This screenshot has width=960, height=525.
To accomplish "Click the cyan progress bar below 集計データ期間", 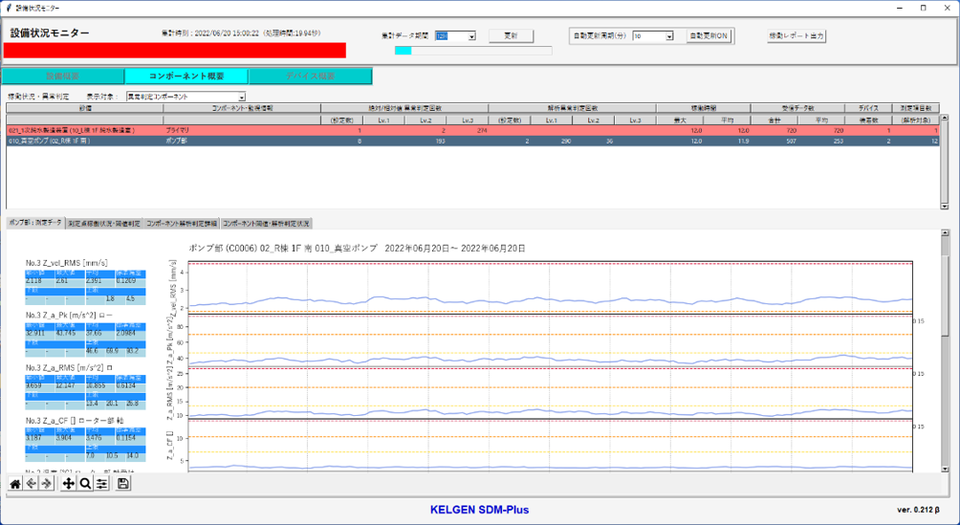I will point(404,50).
